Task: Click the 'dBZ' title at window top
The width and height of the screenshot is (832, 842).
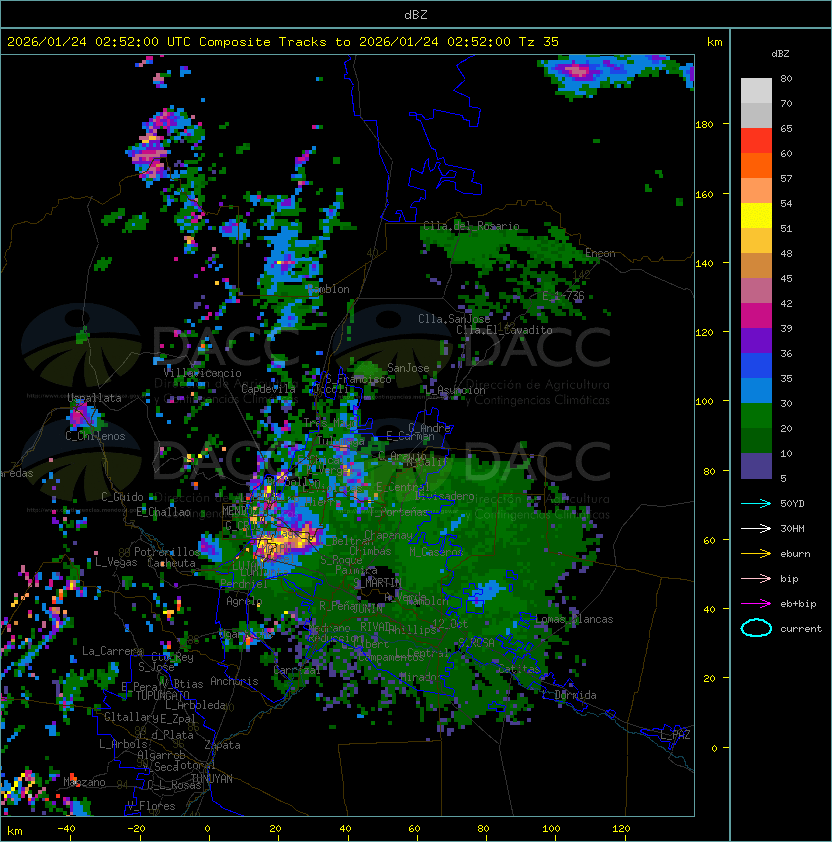Action: click(x=416, y=14)
